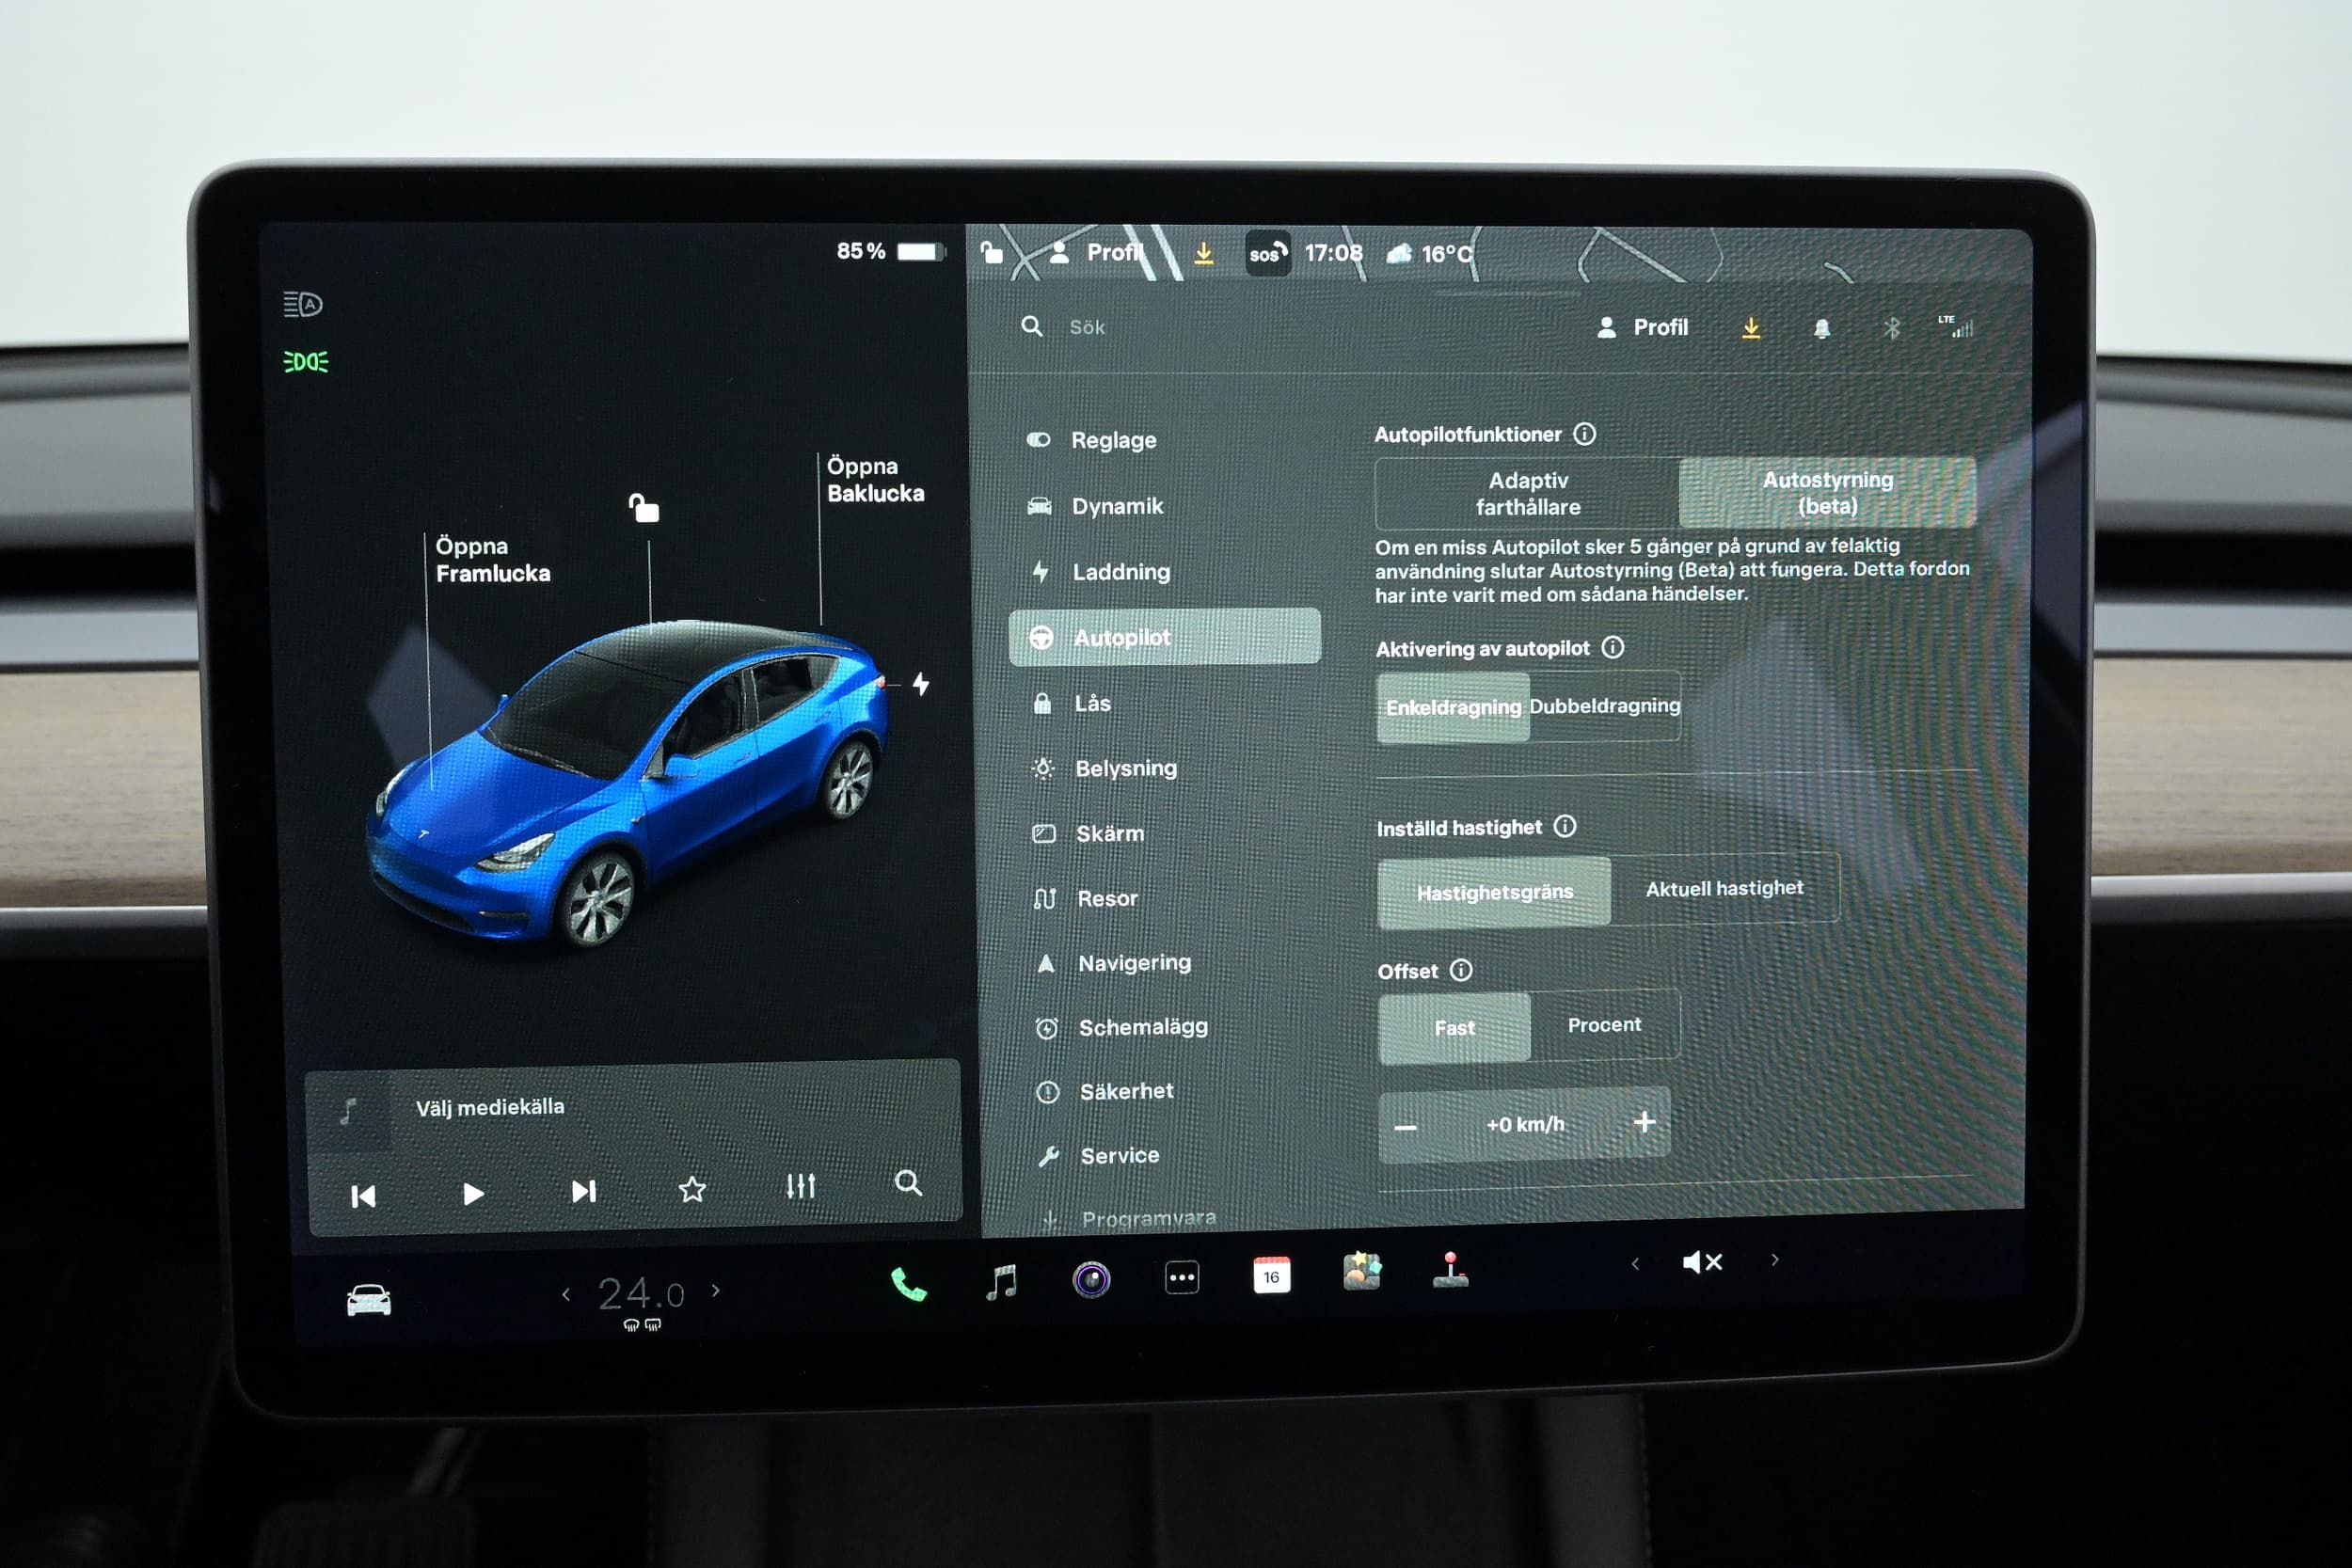Toggle the auto high beam indicator

[x=303, y=304]
